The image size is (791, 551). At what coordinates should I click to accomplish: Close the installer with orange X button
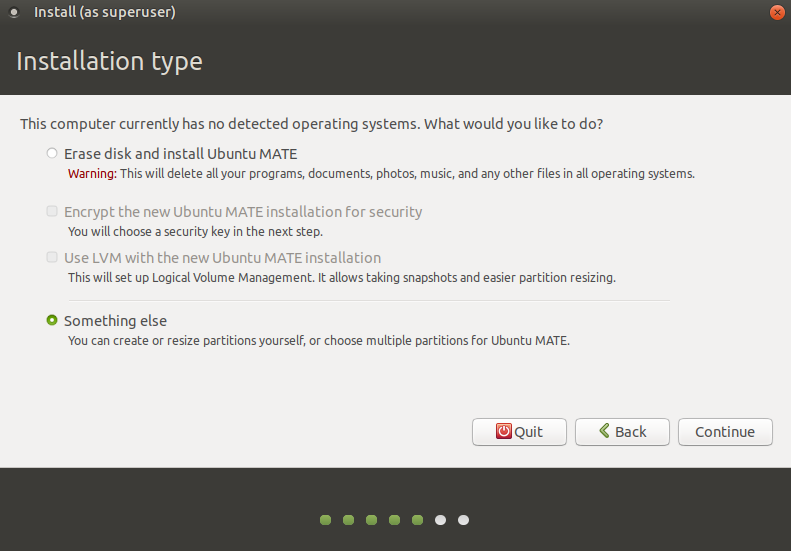click(777, 12)
